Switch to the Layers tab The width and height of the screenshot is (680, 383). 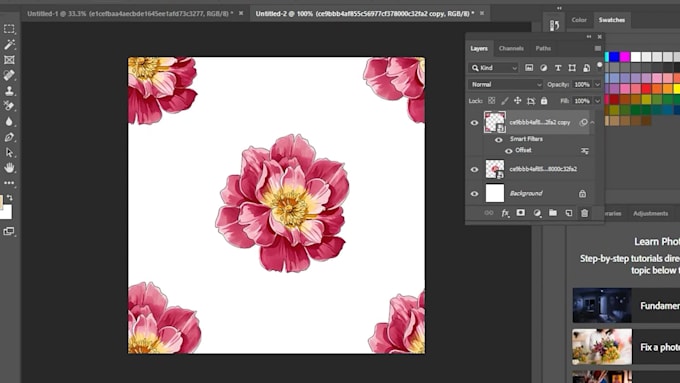[x=479, y=49]
